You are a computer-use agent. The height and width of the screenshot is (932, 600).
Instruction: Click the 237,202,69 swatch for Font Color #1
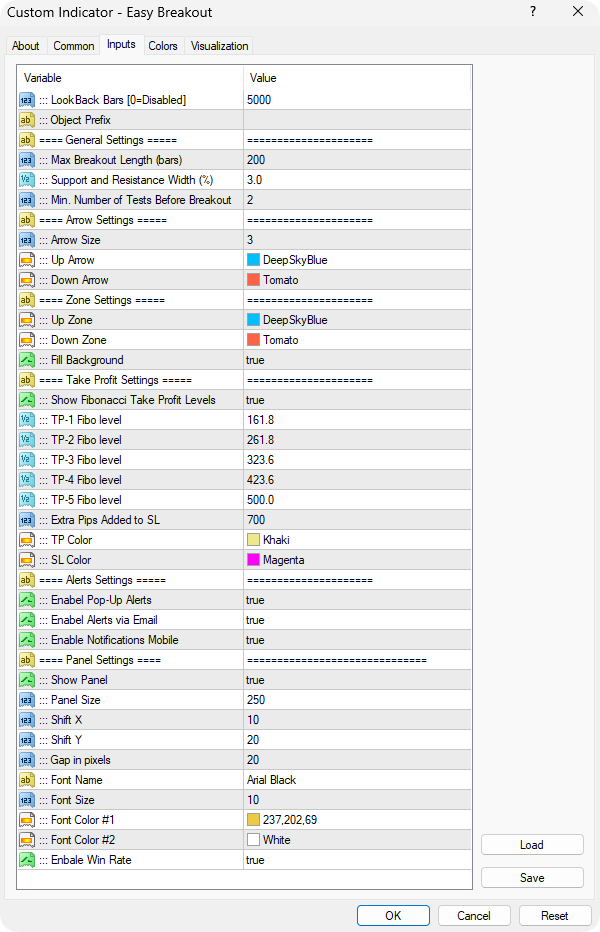(253, 820)
